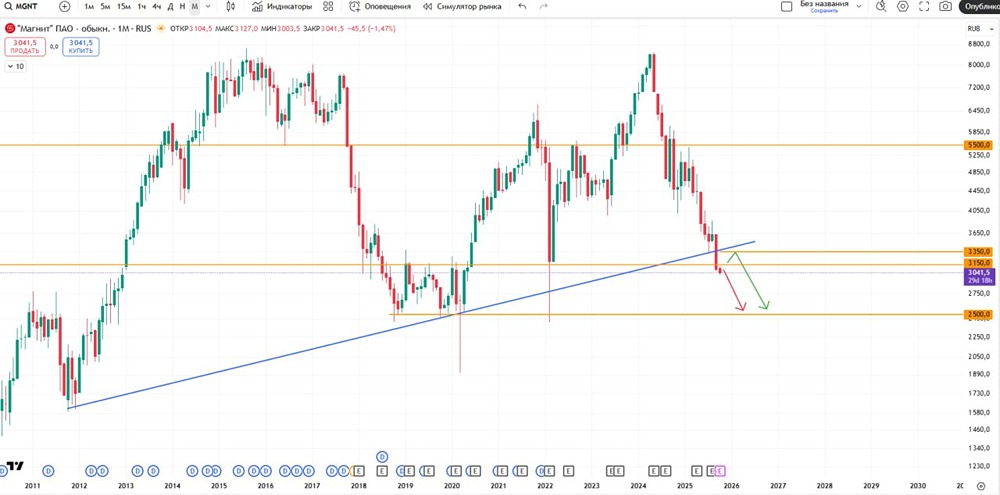Open chart settings hexagon icon
This screenshot has width=1000, height=495.
tap(902, 6)
